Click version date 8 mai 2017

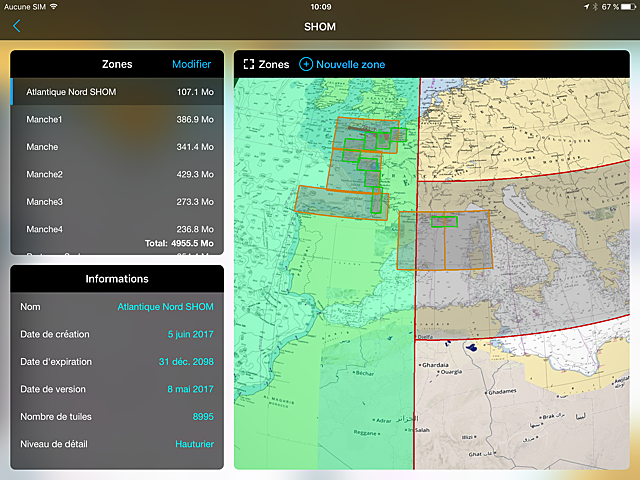pyautogui.click(x=190, y=389)
